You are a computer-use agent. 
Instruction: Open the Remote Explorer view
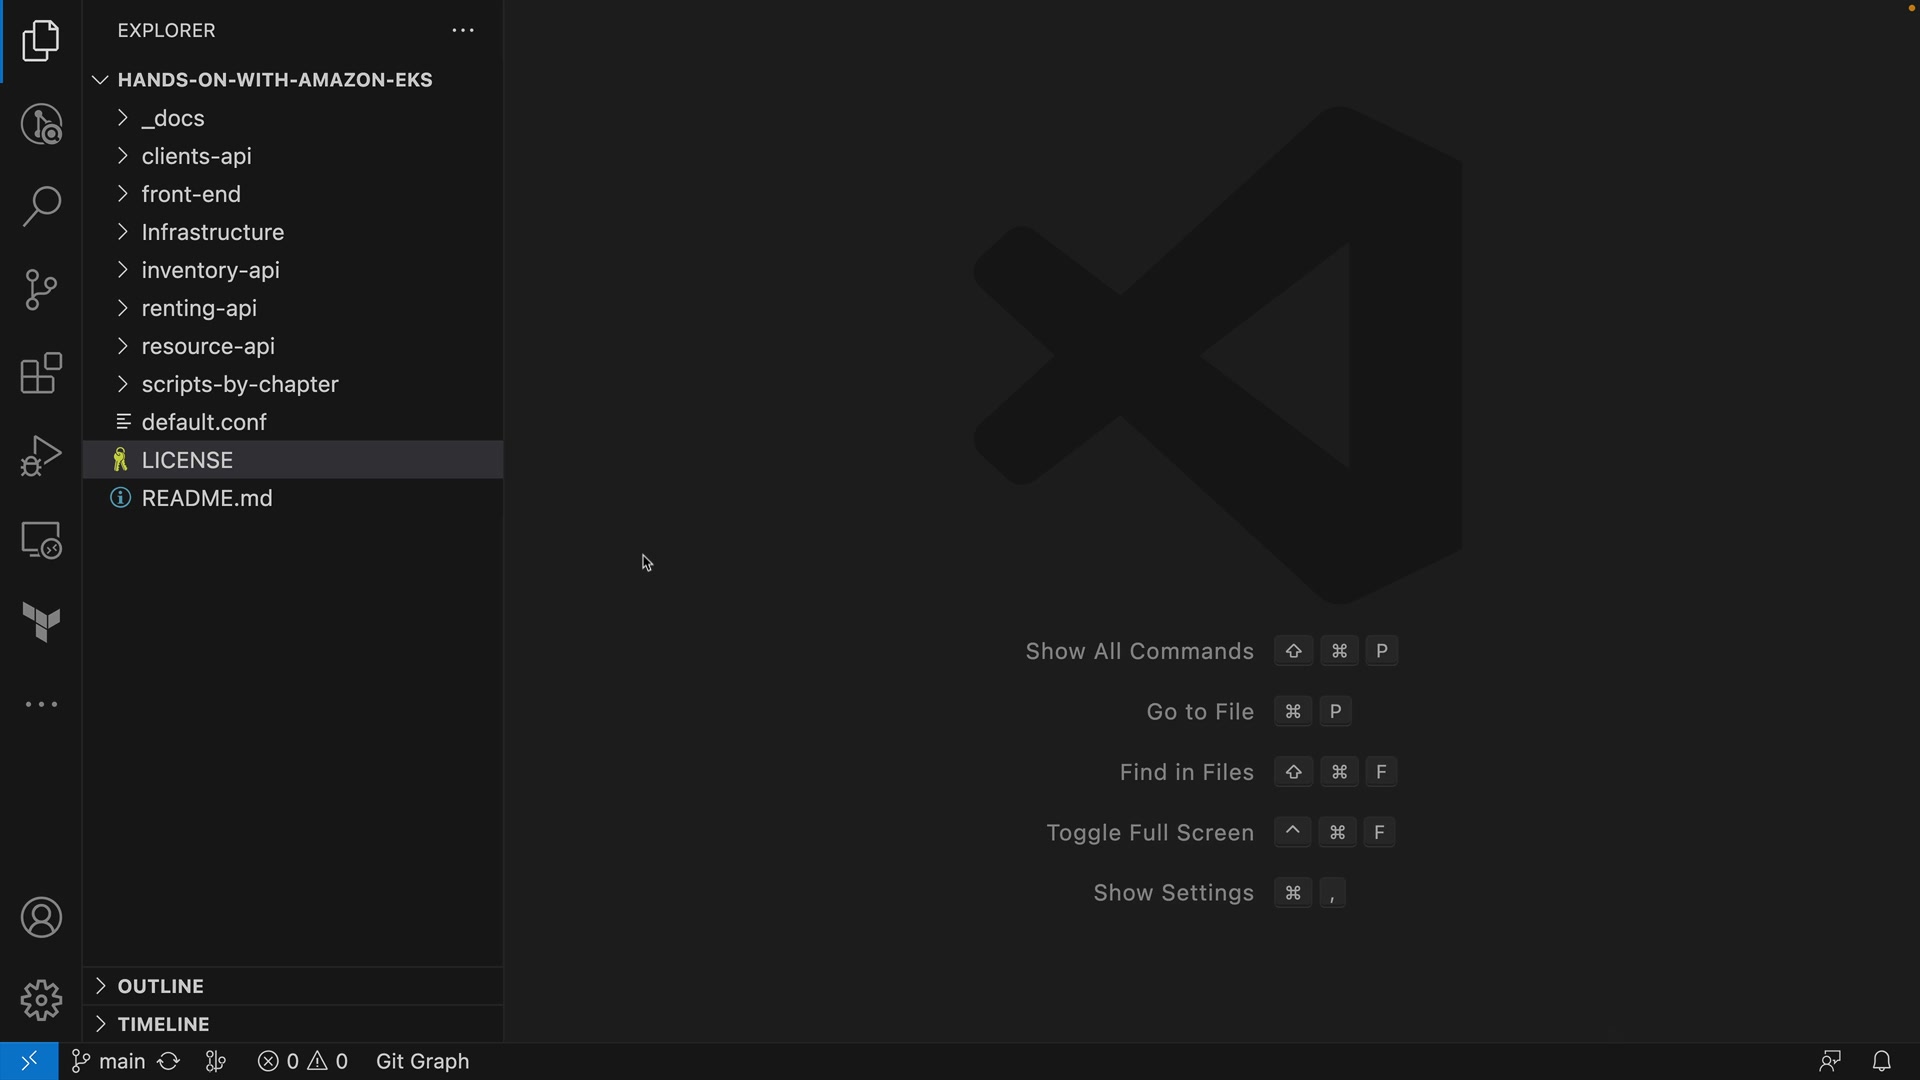[41, 540]
